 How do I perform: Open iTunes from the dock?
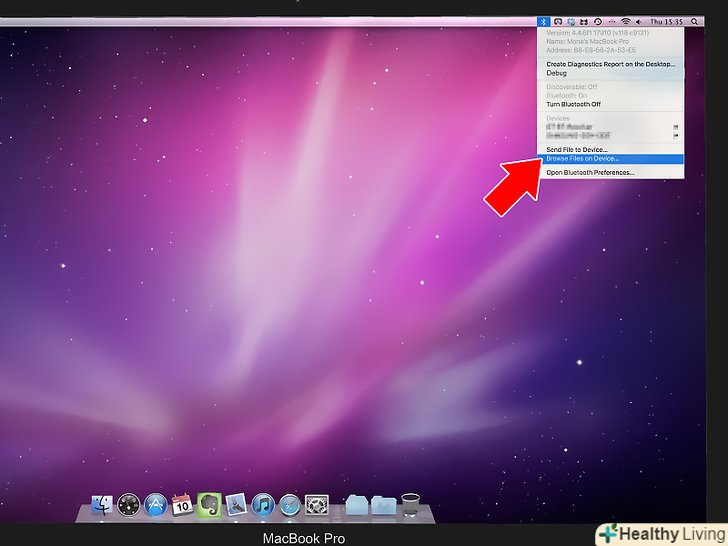[x=263, y=504]
